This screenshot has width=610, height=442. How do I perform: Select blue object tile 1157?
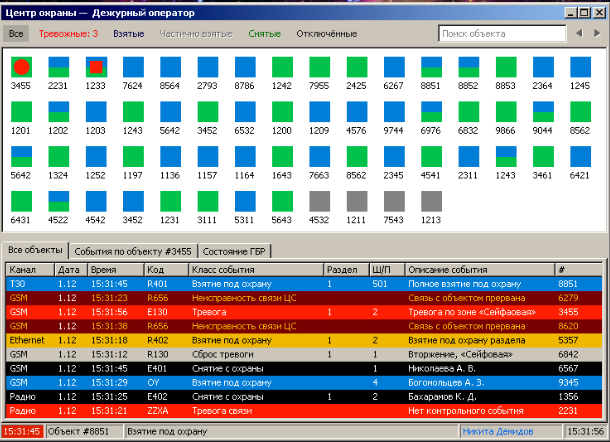click(x=208, y=156)
